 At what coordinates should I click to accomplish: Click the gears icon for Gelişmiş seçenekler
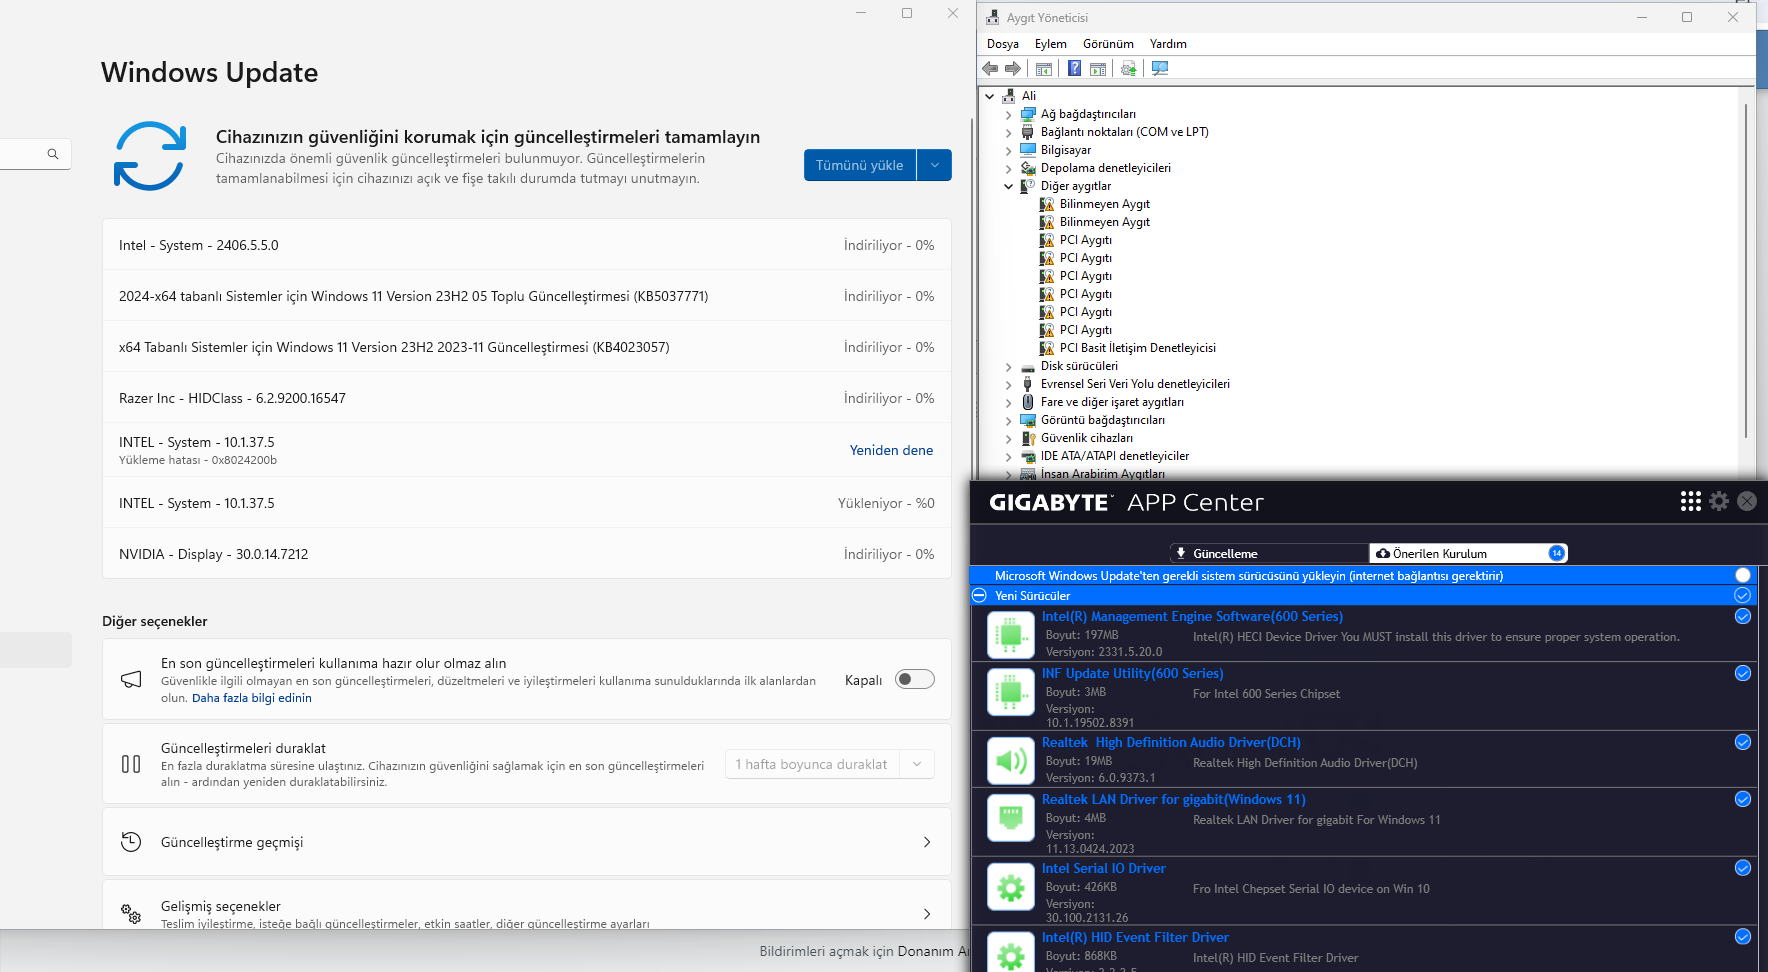131,913
